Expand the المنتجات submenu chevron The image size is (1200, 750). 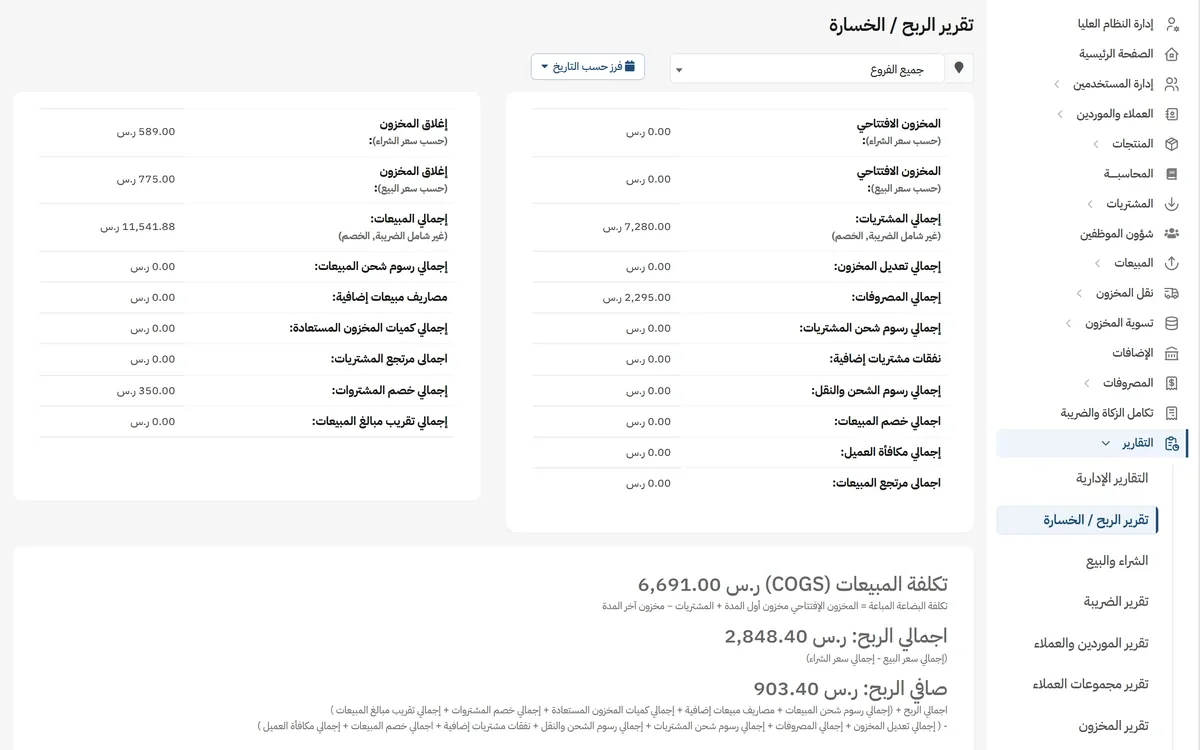tap(1096, 145)
